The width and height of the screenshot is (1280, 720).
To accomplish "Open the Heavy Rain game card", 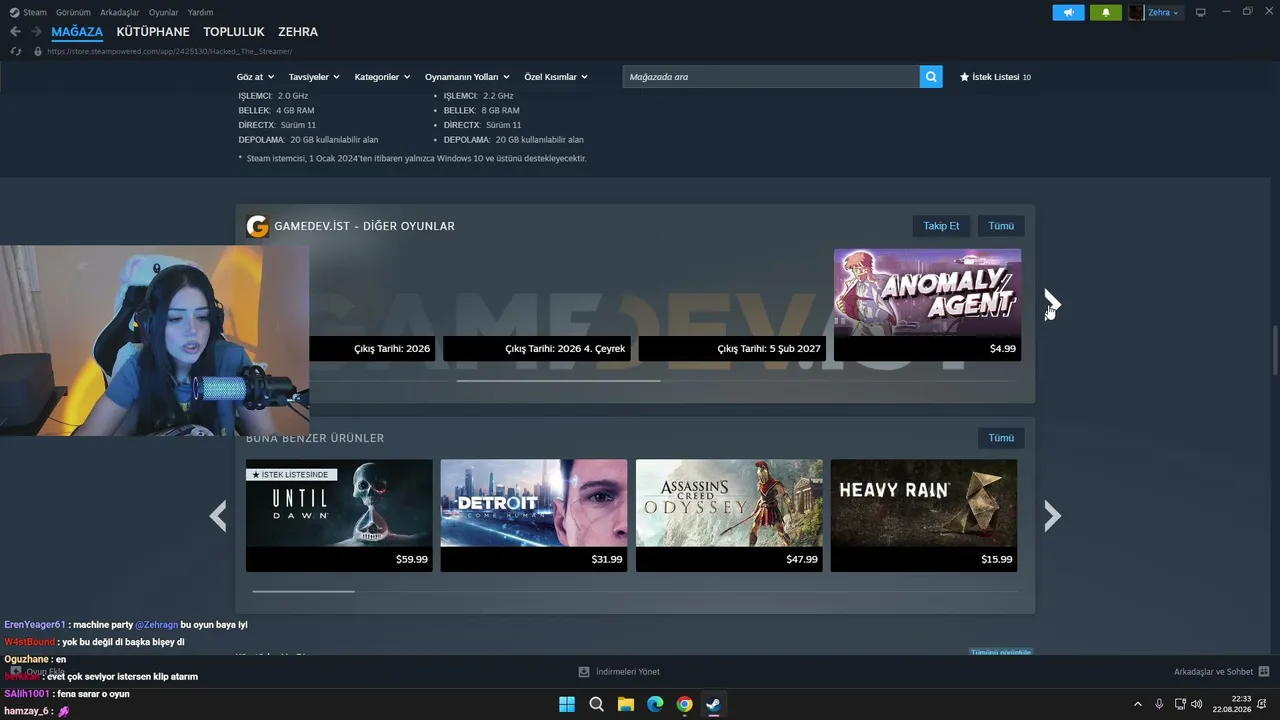I will coord(924,516).
